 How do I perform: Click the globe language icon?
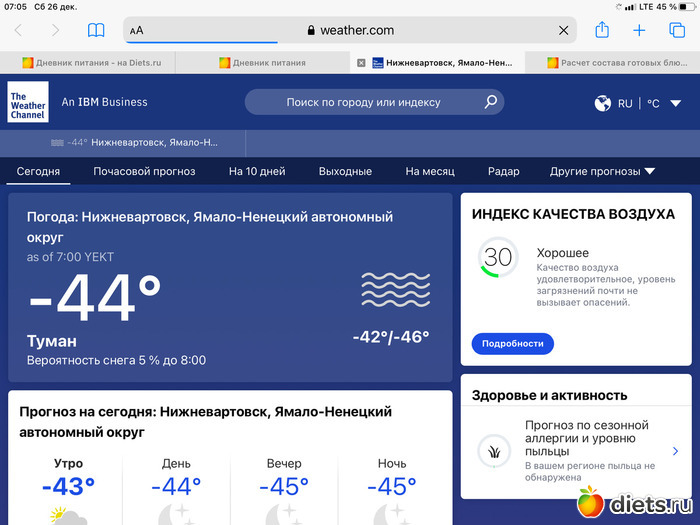(x=602, y=103)
